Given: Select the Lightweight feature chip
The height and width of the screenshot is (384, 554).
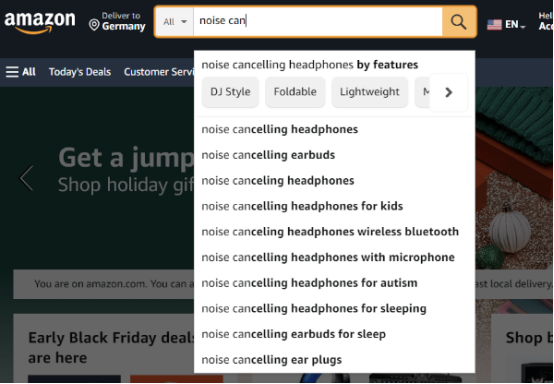Looking at the screenshot, I should pyautogui.click(x=370, y=92).
